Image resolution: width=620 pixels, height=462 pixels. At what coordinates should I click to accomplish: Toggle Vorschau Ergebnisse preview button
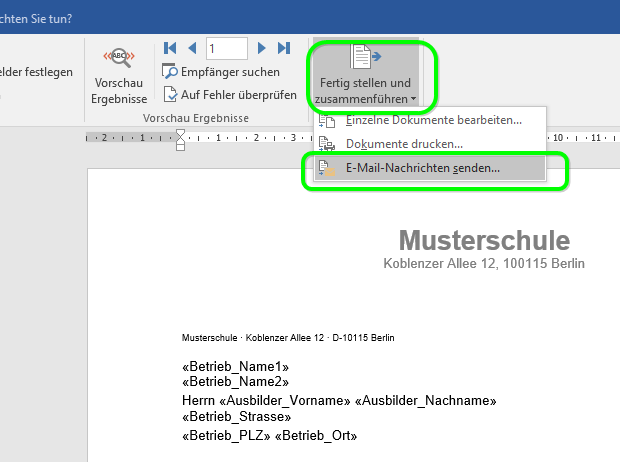[119, 77]
